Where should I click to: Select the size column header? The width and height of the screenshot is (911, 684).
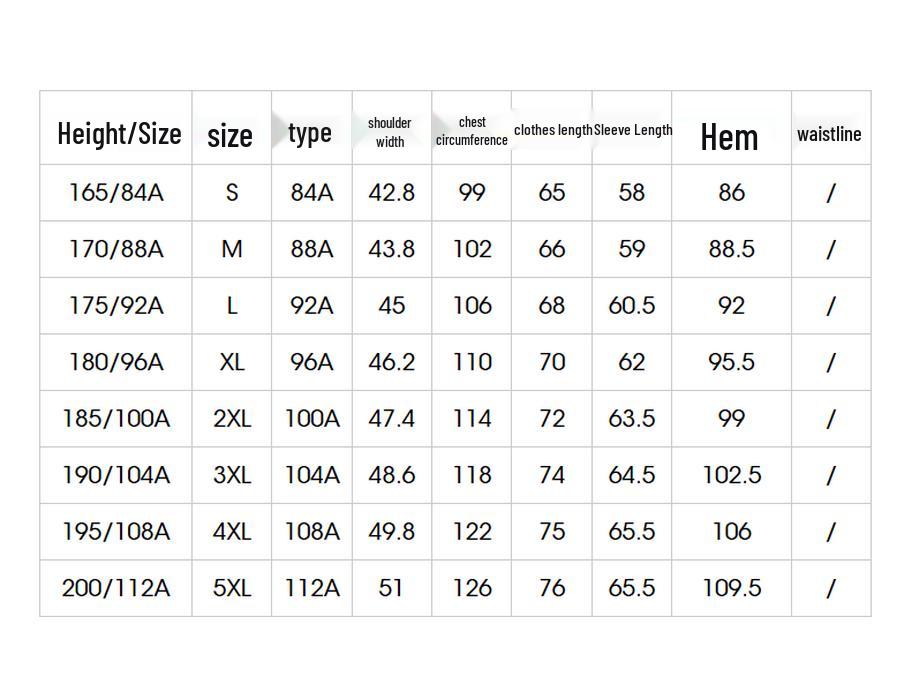tap(230, 134)
